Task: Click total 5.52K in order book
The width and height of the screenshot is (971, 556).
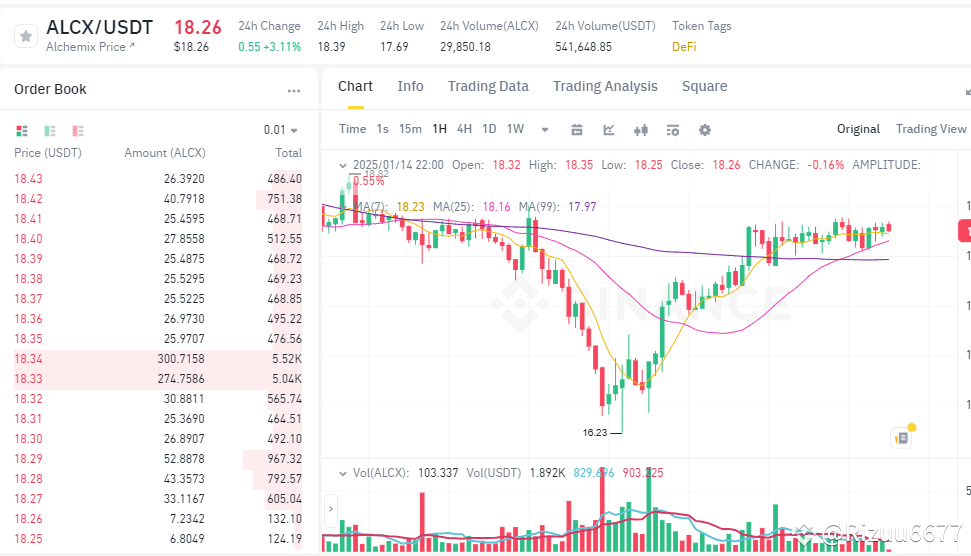Action: [x=287, y=359]
